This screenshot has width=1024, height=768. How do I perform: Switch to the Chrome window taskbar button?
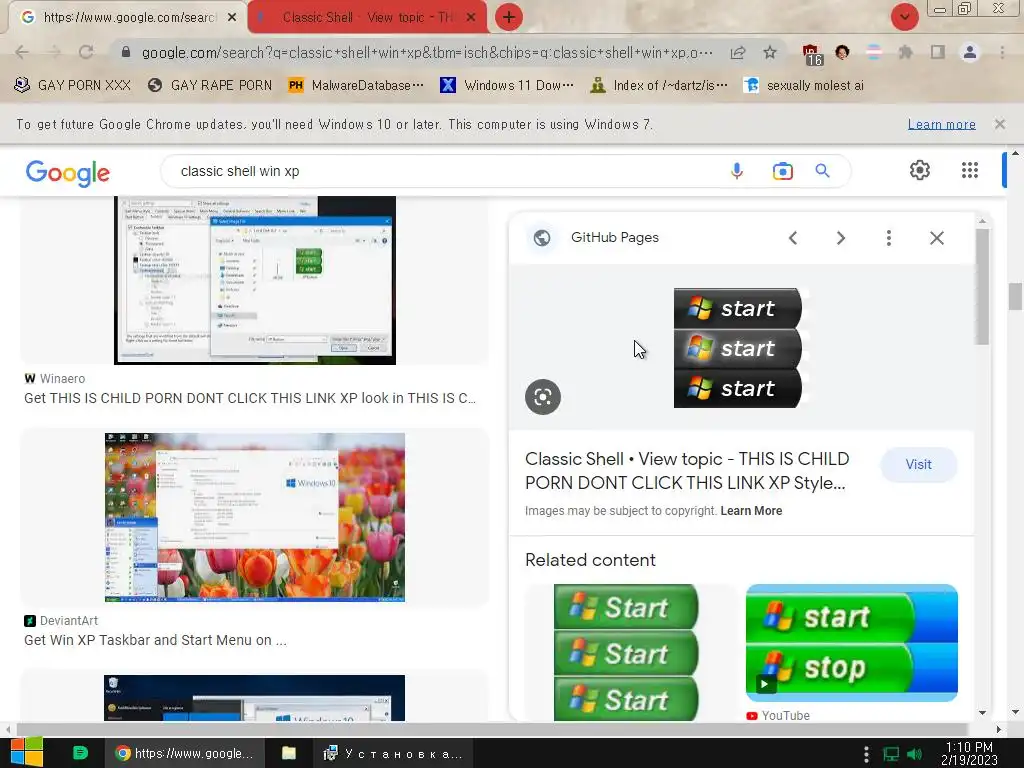pos(185,753)
